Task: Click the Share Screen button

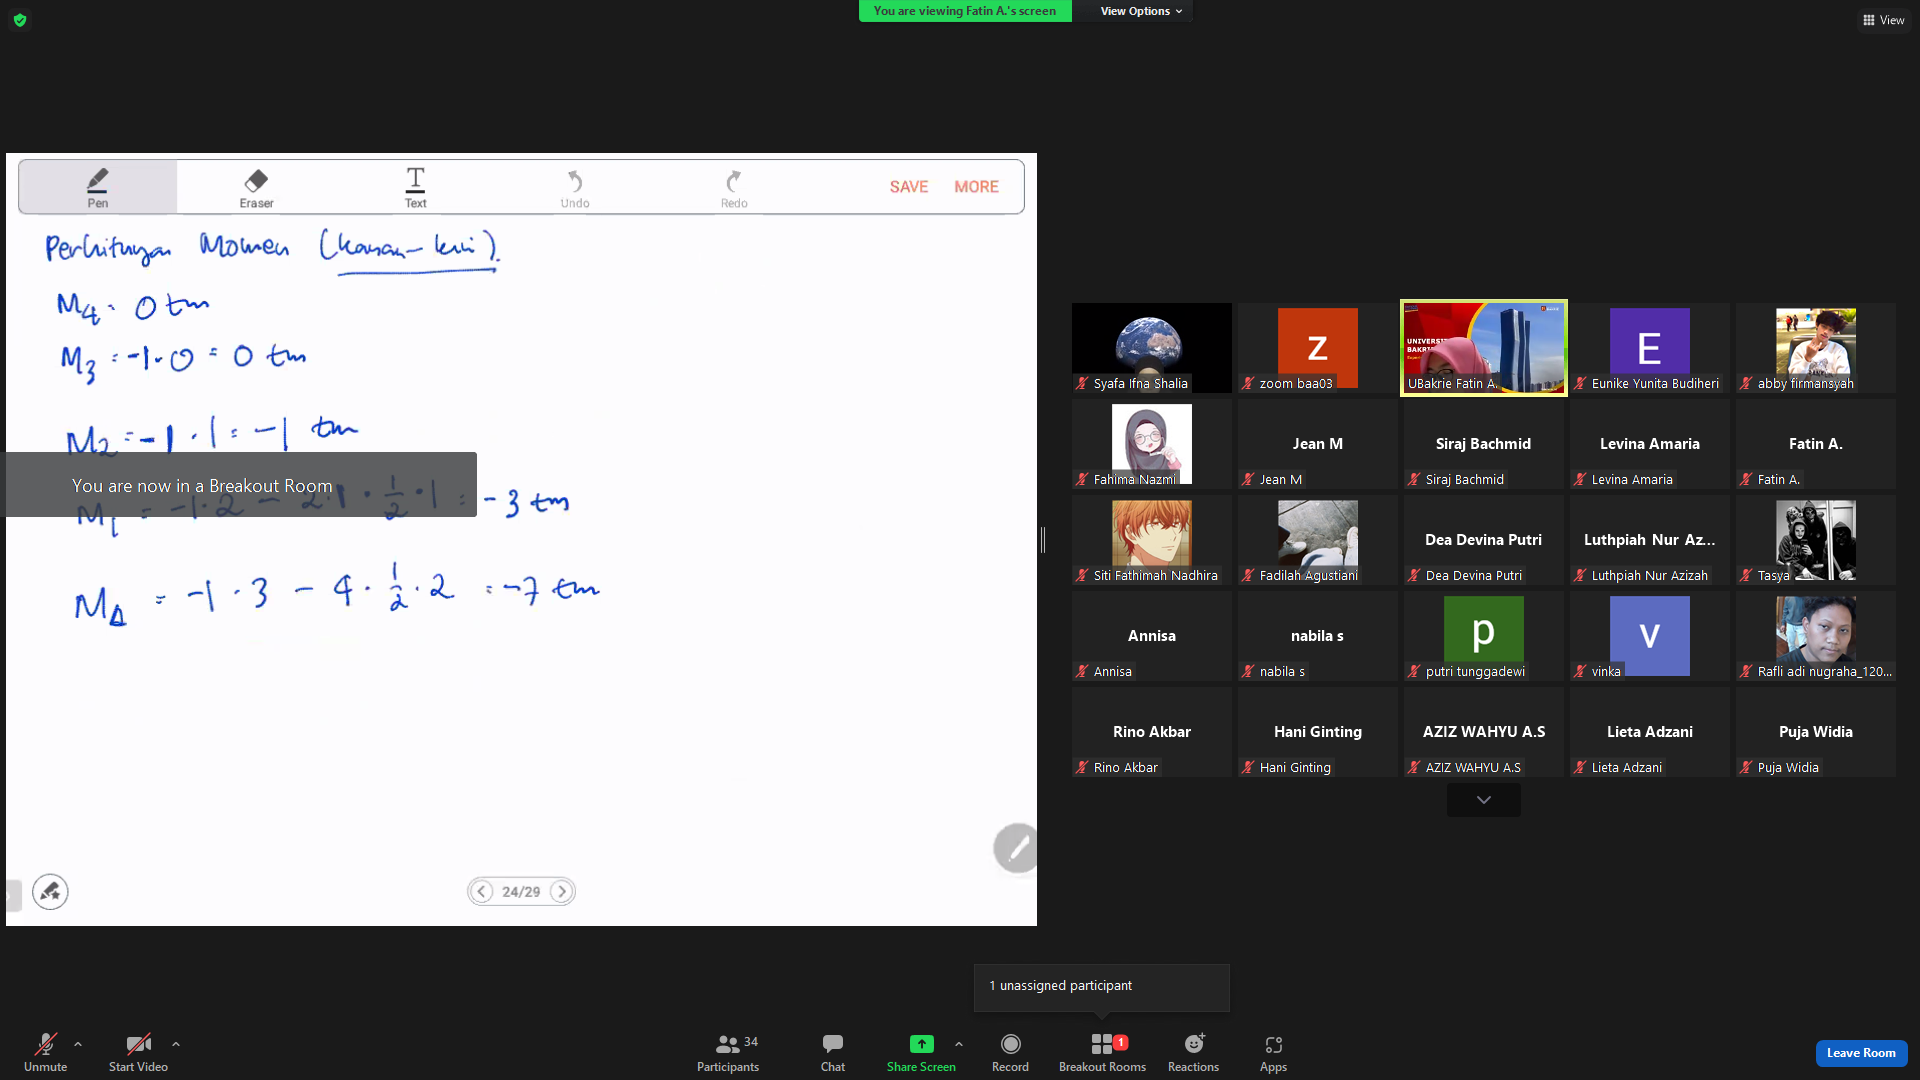Action: click(x=921, y=1053)
